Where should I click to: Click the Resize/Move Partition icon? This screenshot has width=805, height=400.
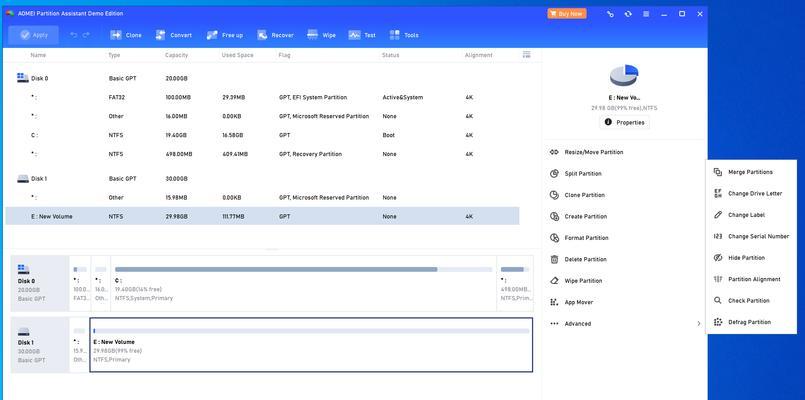(x=554, y=153)
